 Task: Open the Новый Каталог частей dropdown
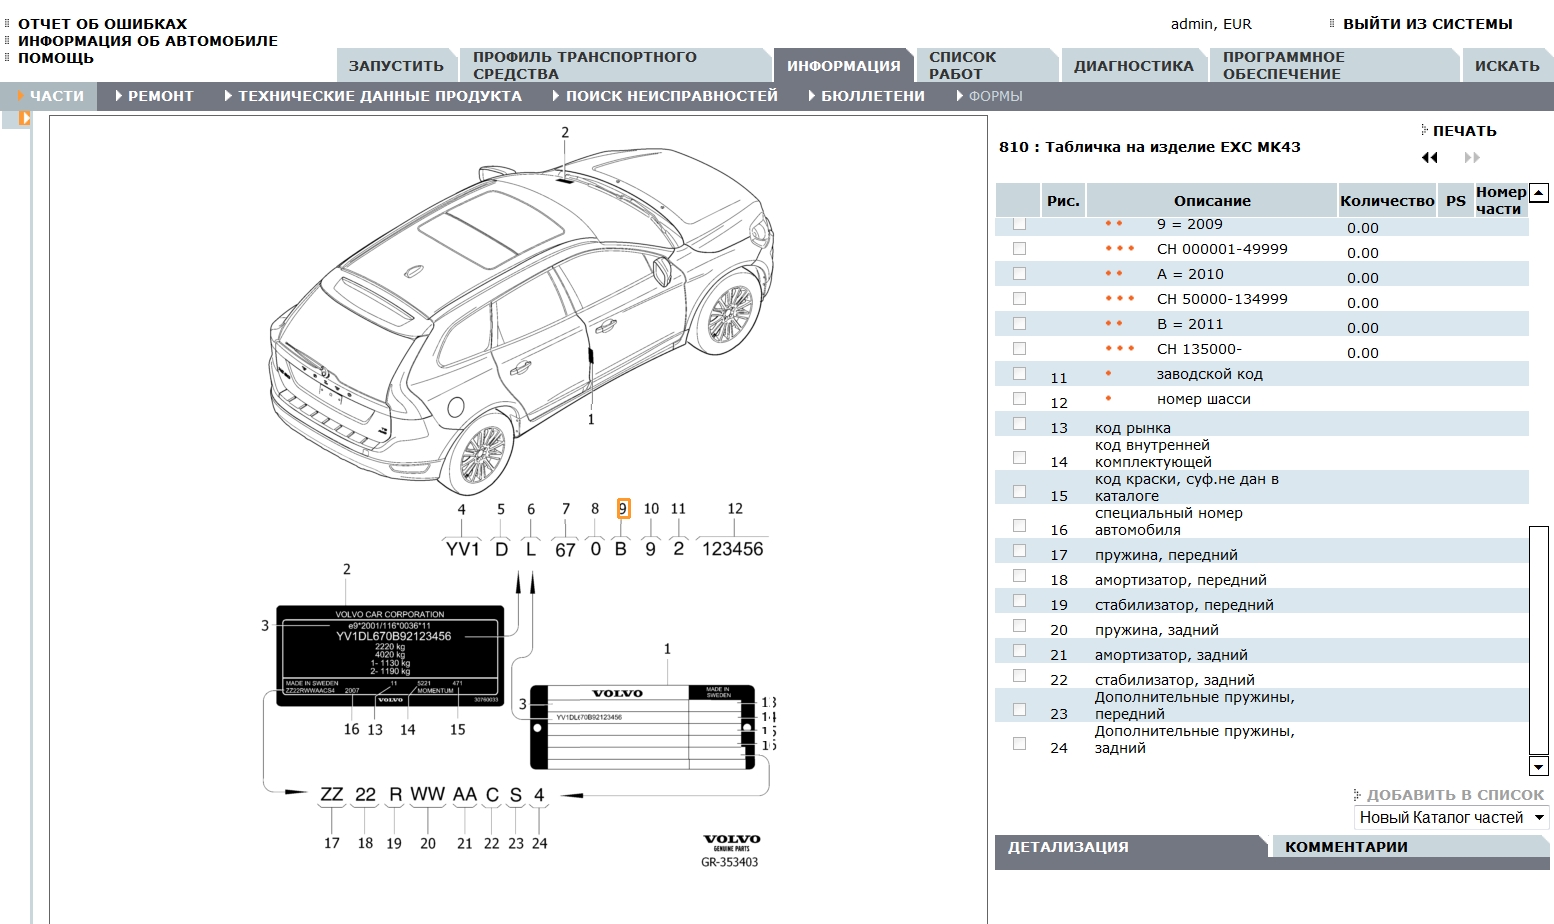point(1451,818)
